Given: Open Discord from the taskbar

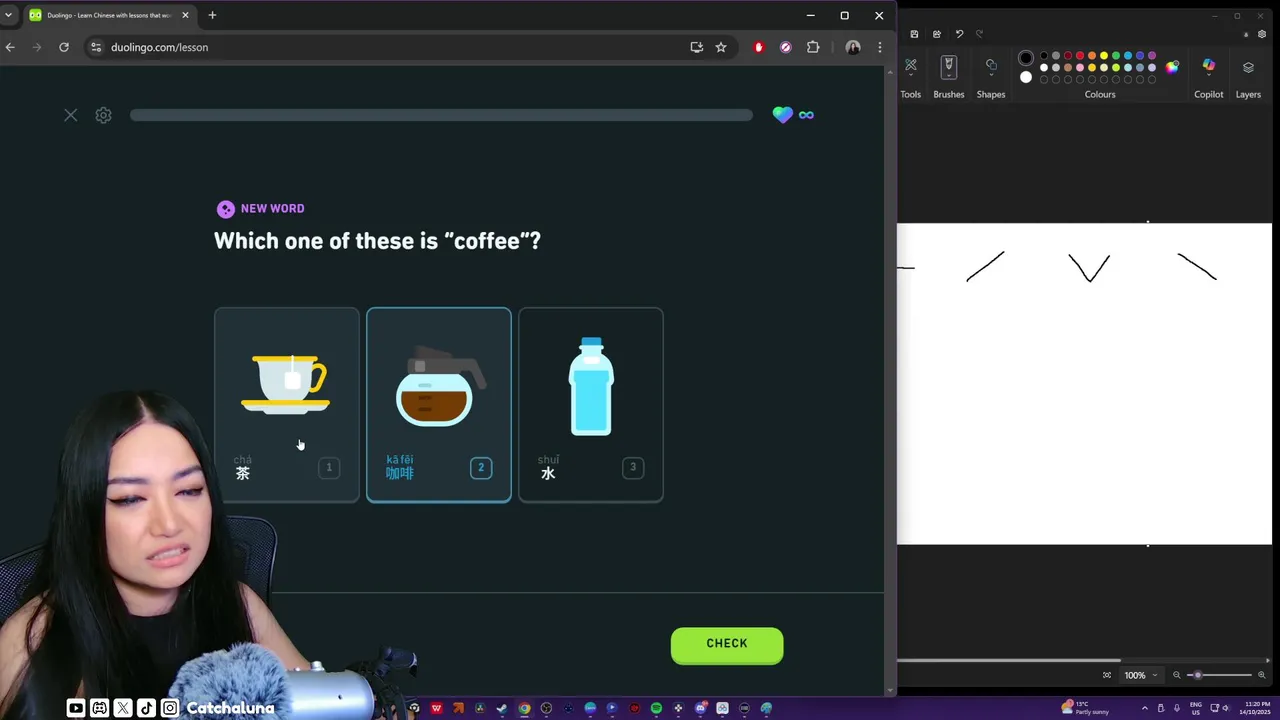Looking at the screenshot, I should tap(700, 708).
